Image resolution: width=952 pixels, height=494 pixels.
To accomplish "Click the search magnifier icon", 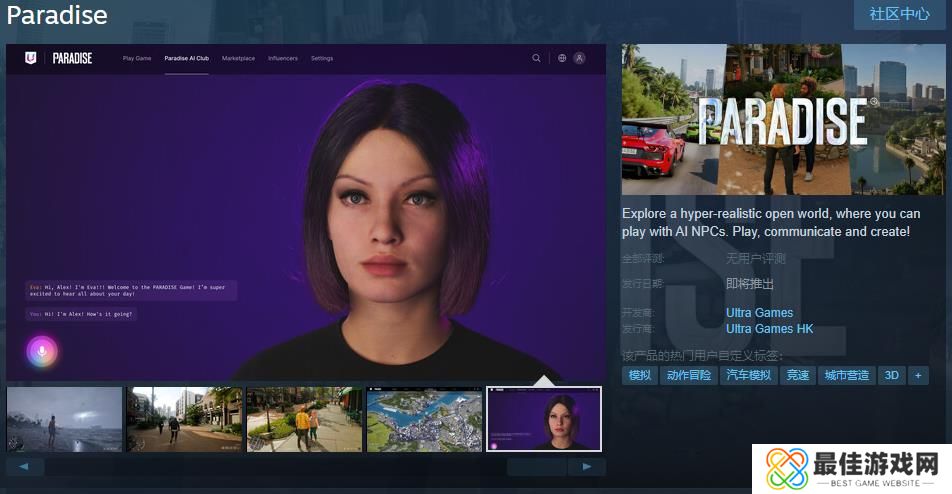I will [x=536, y=58].
